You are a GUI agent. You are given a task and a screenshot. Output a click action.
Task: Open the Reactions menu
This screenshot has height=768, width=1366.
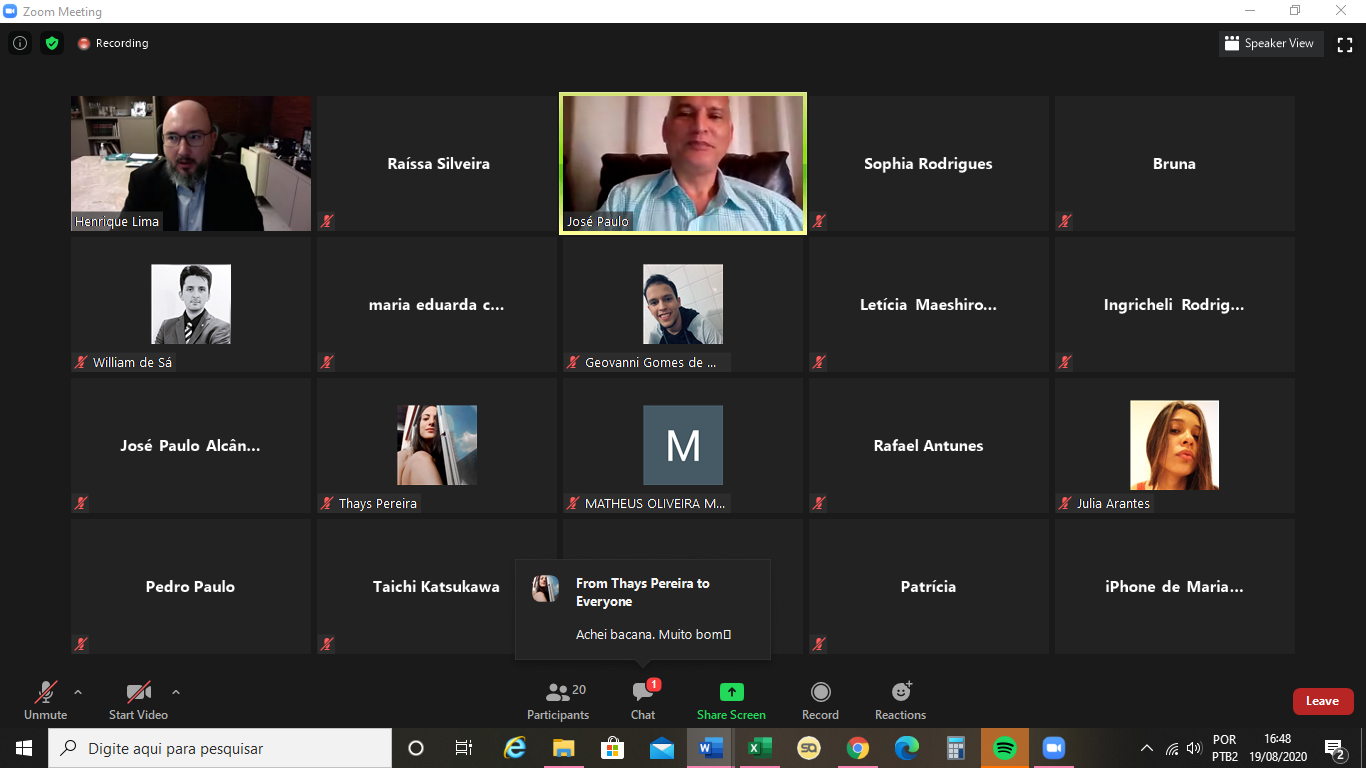[900, 700]
